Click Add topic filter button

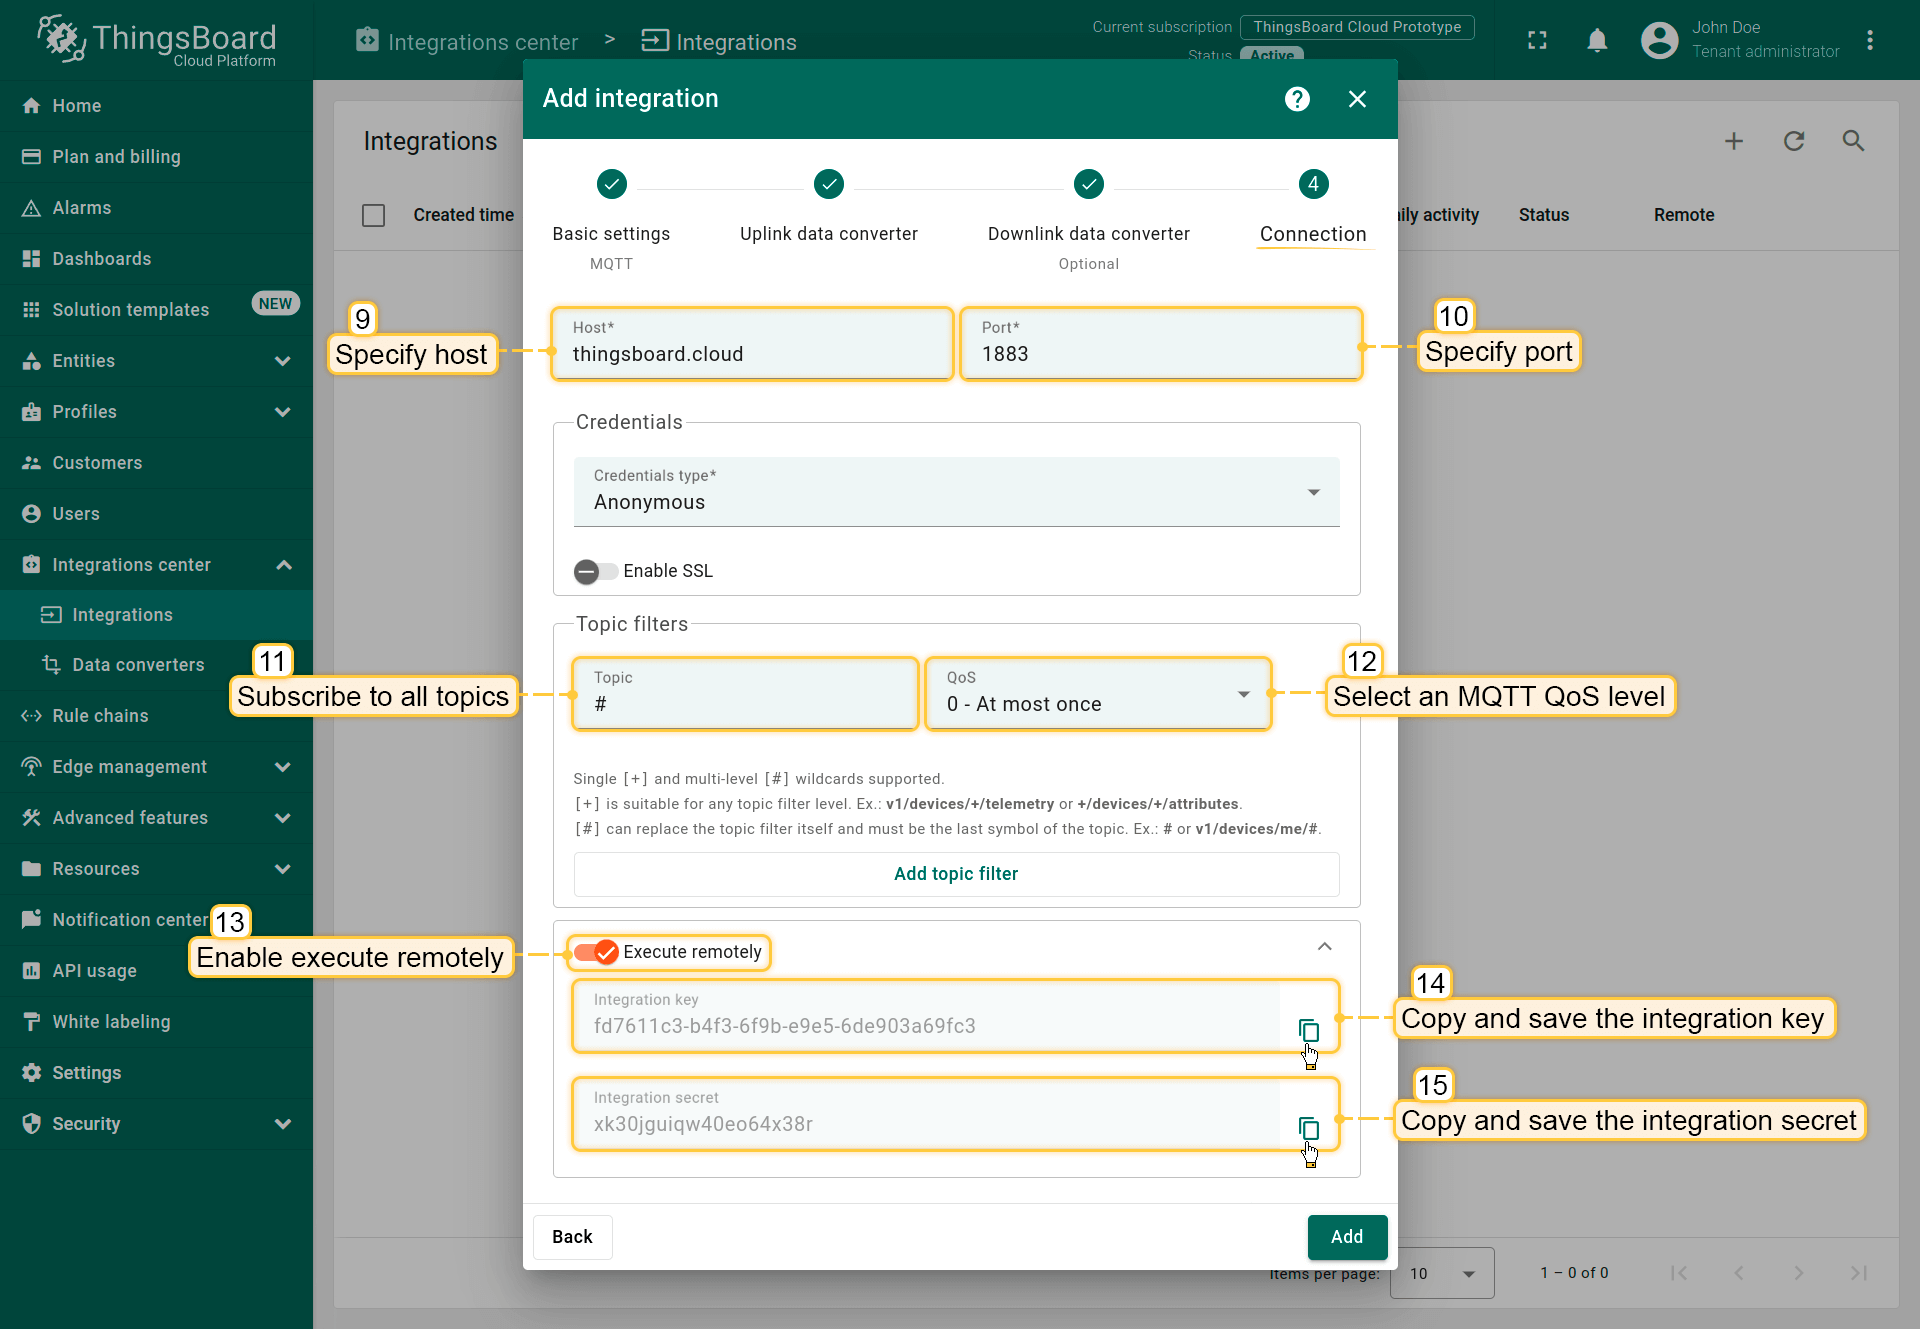pos(956,874)
